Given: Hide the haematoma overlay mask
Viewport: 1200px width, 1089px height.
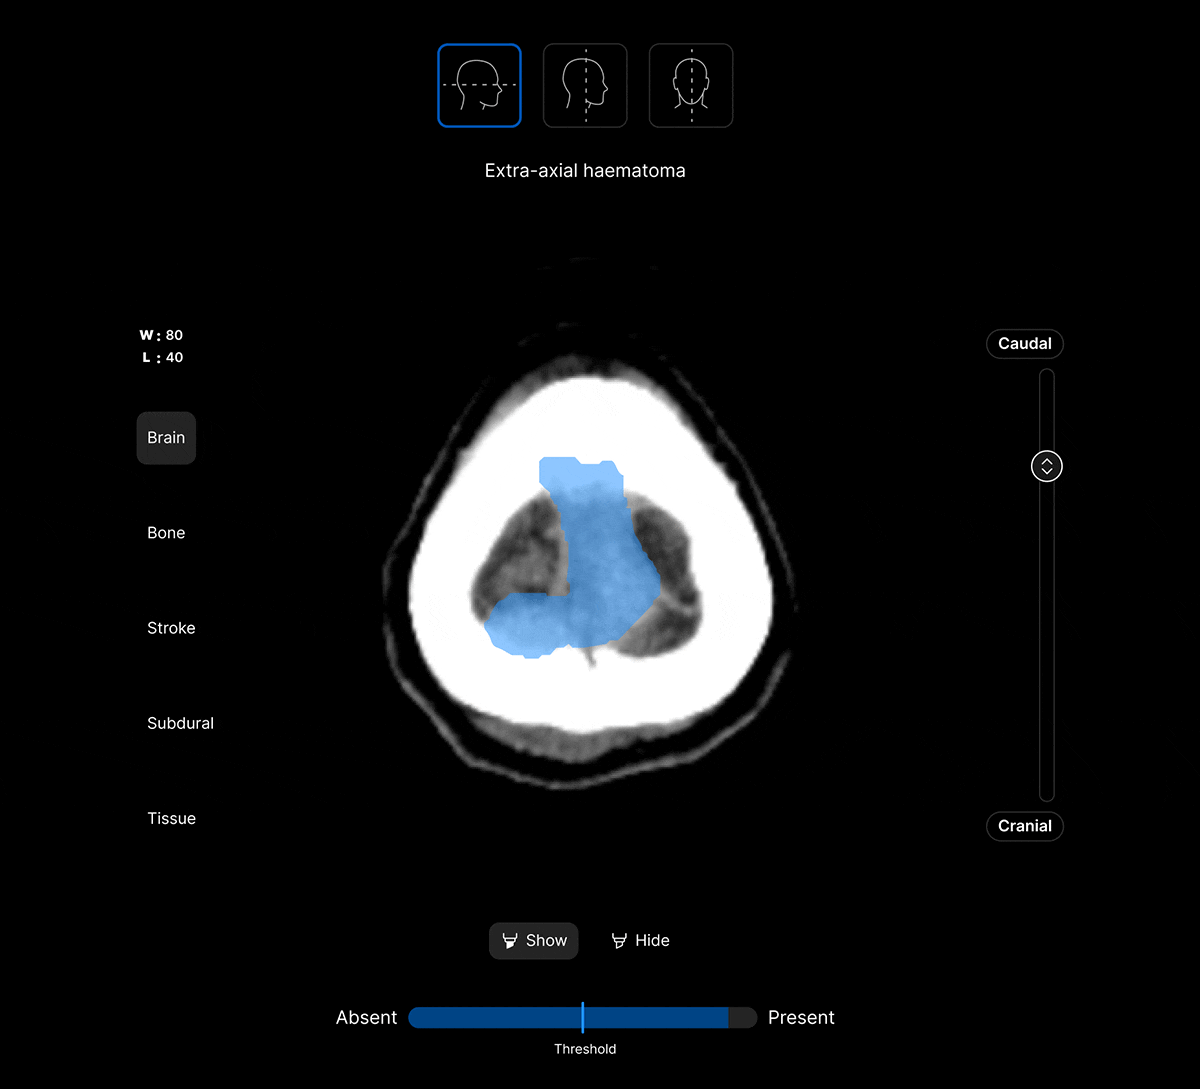Looking at the screenshot, I should pos(640,941).
